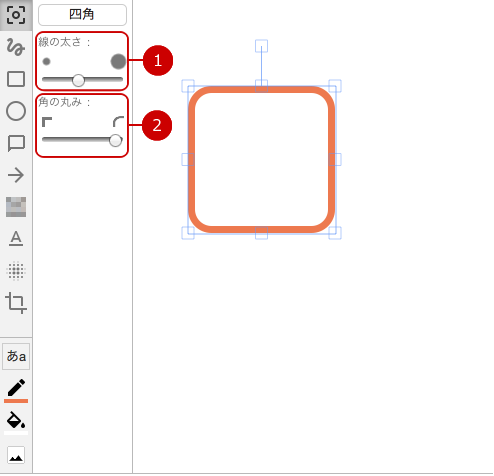The width and height of the screenshot is (494, 476).
Task: Select the dotted blur tool
Action: point(16,271)
